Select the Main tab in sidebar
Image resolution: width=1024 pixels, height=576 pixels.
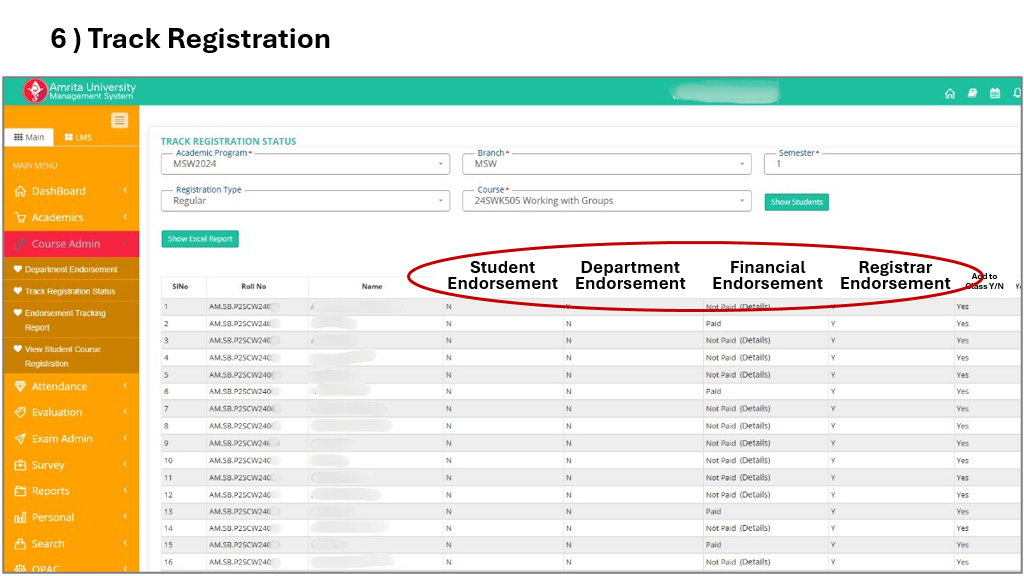click(x=28, y=137)
